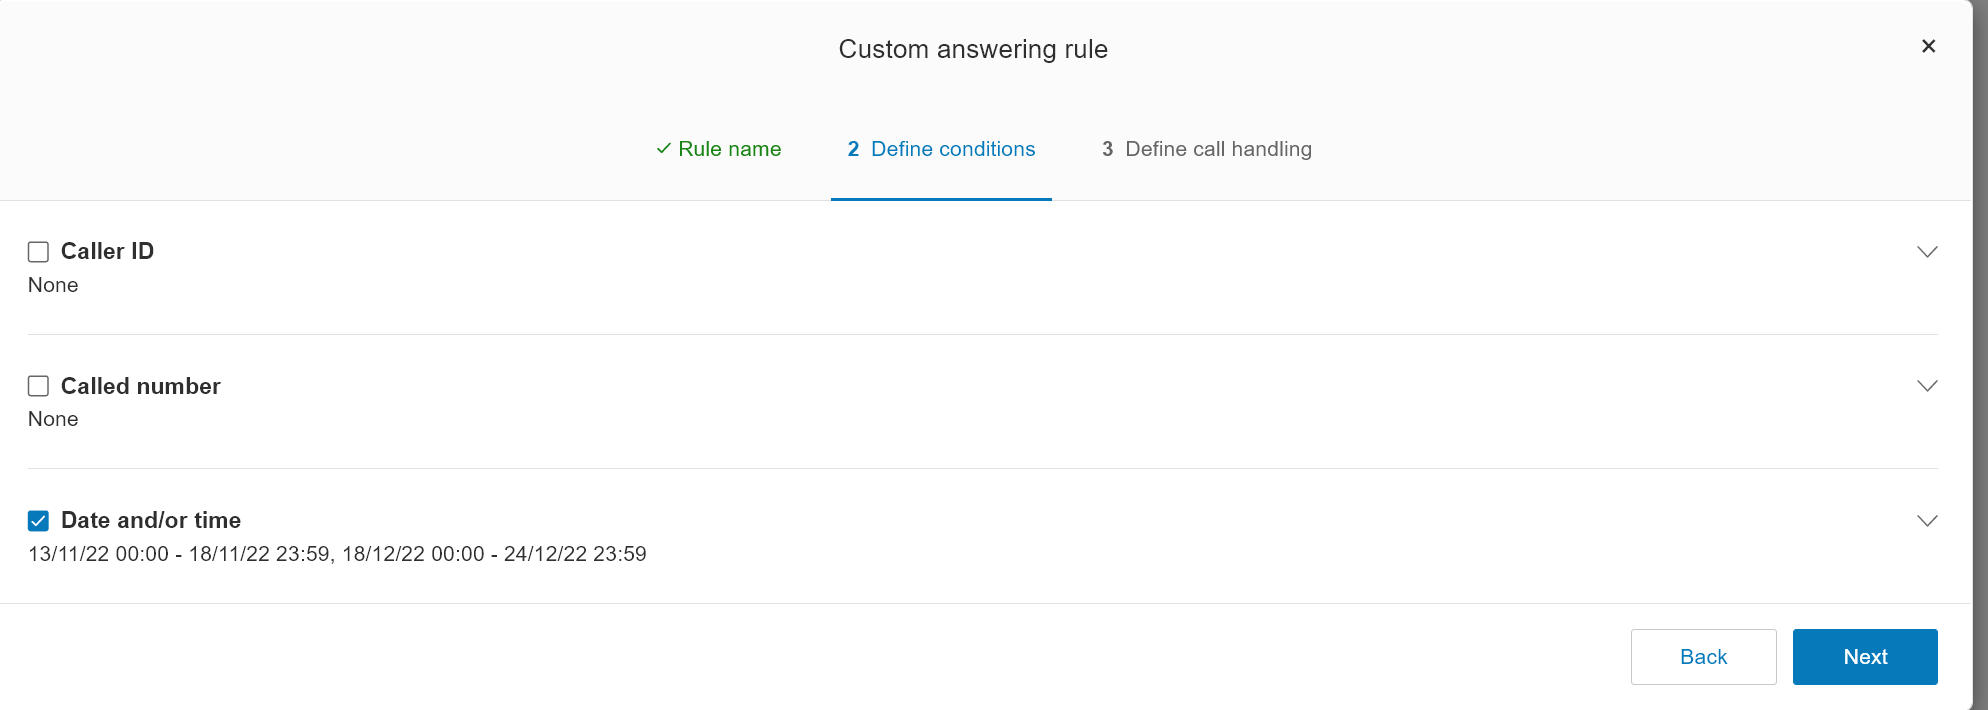This screenshot has width=1988, height=710.
Task: Click the Caller ID label text
Action: pos(107,251)
